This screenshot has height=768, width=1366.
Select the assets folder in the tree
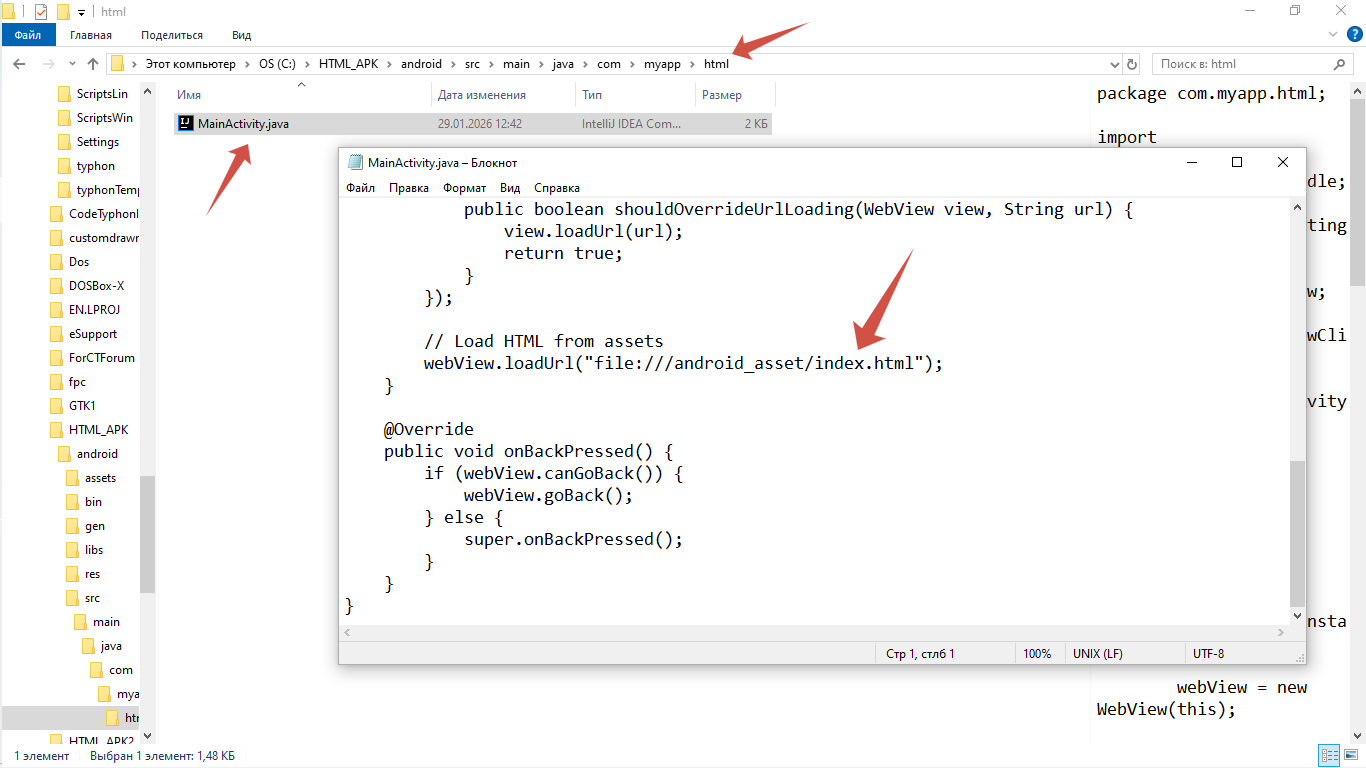(100, 478)
